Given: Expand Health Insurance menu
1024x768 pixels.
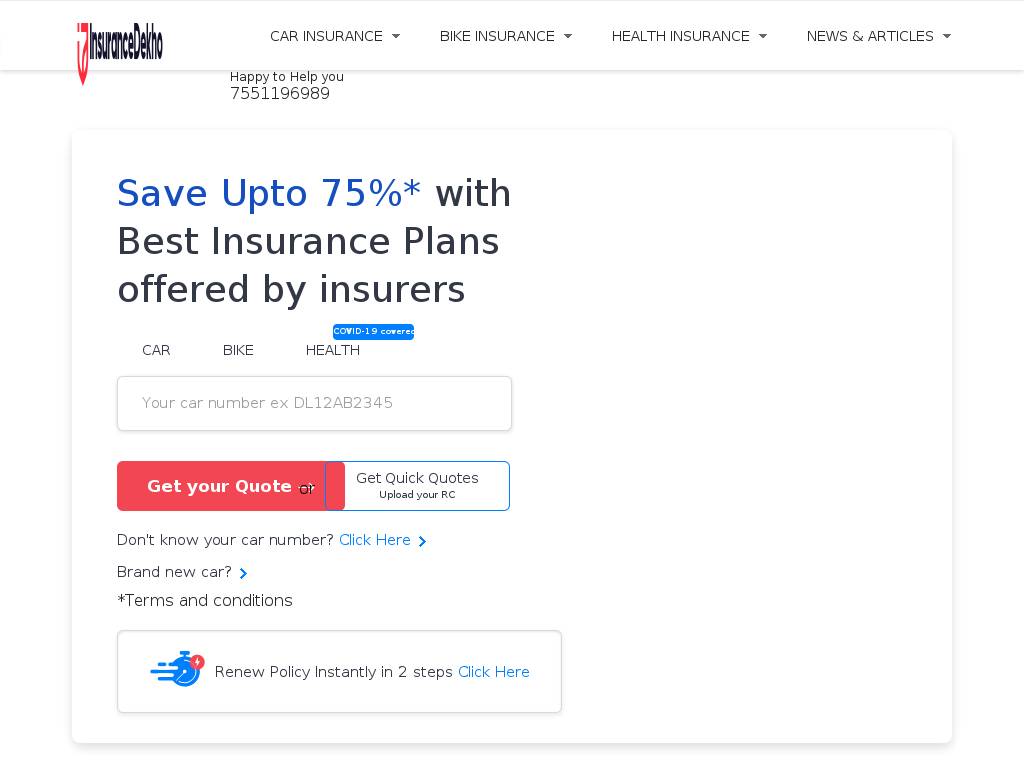Looking at the screenshot, I should coord(689,36).
